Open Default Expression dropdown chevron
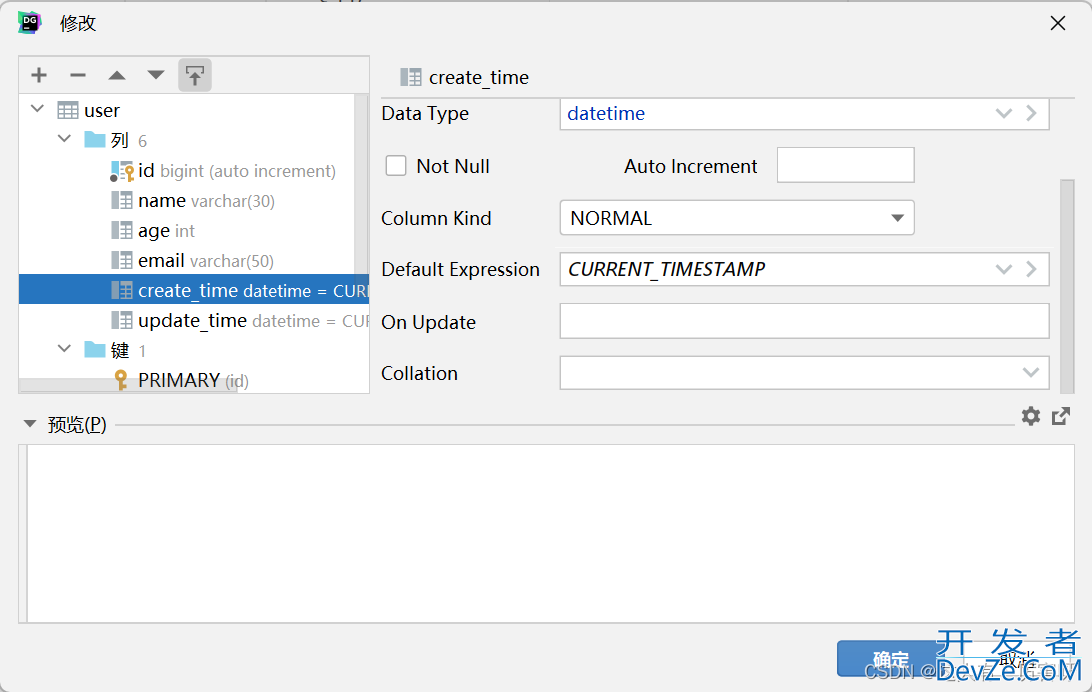The image size is (1092, 692). pos(1004,269)
